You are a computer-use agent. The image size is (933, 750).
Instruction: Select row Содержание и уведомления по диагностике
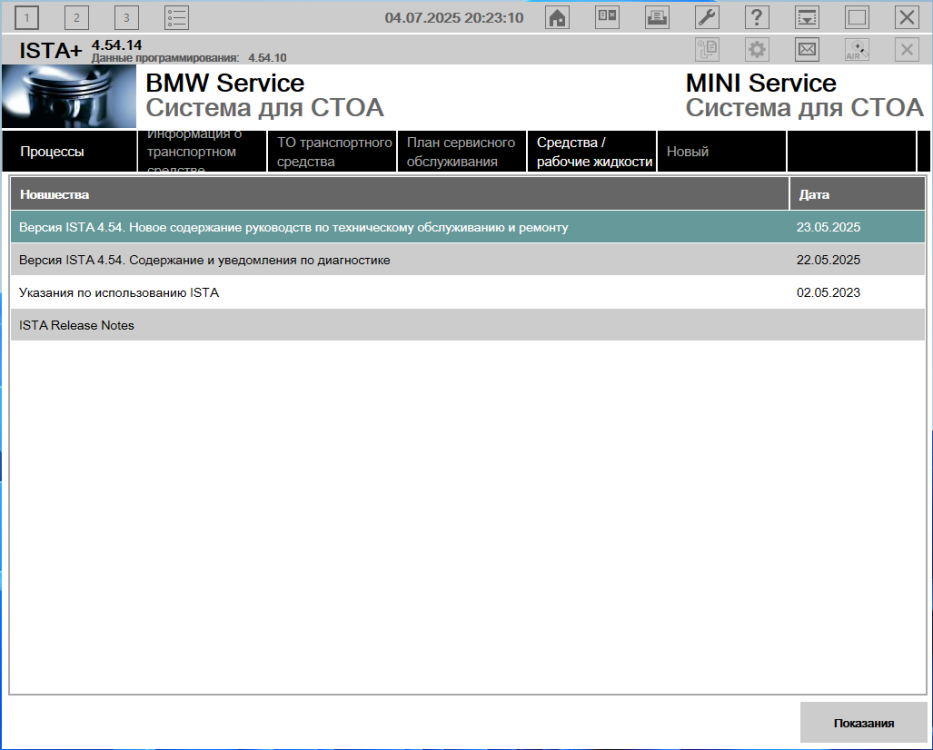[x=468, y=260]
